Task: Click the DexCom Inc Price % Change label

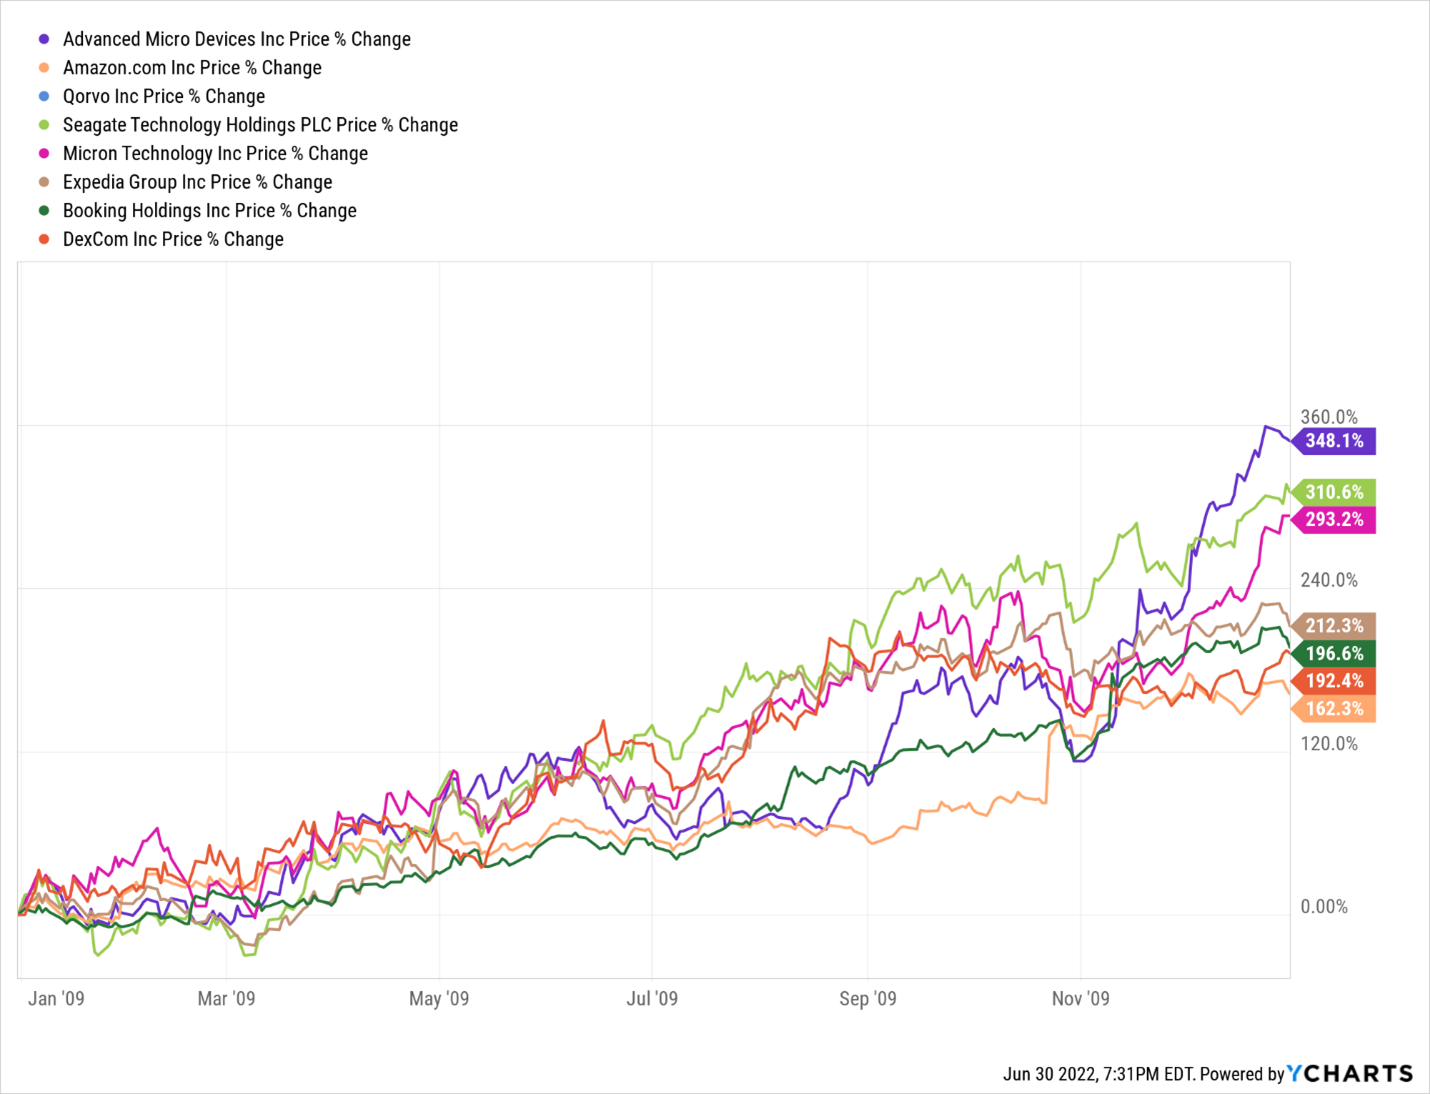Action: coord(173,239)
